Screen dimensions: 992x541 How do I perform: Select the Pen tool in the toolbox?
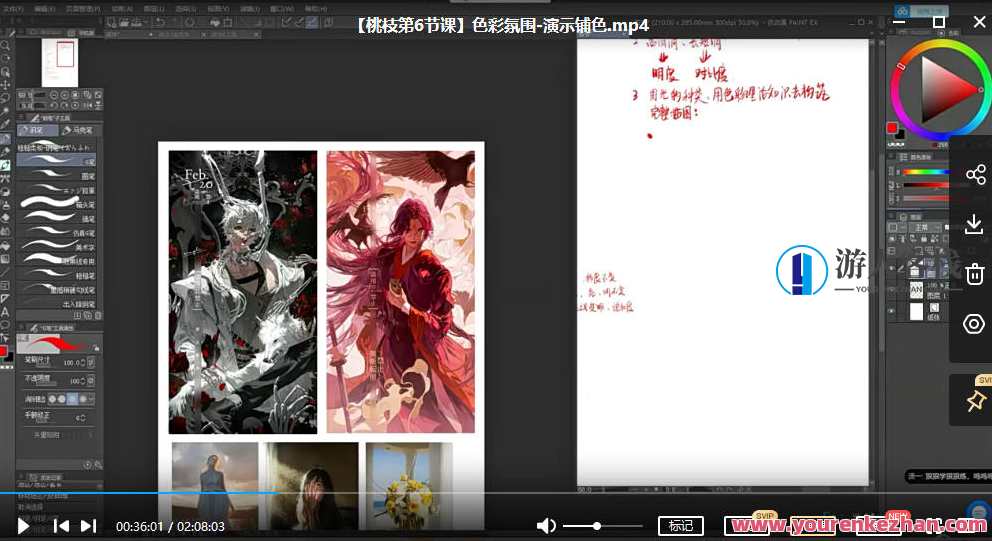pyautogui.click(x=5, y=139)
